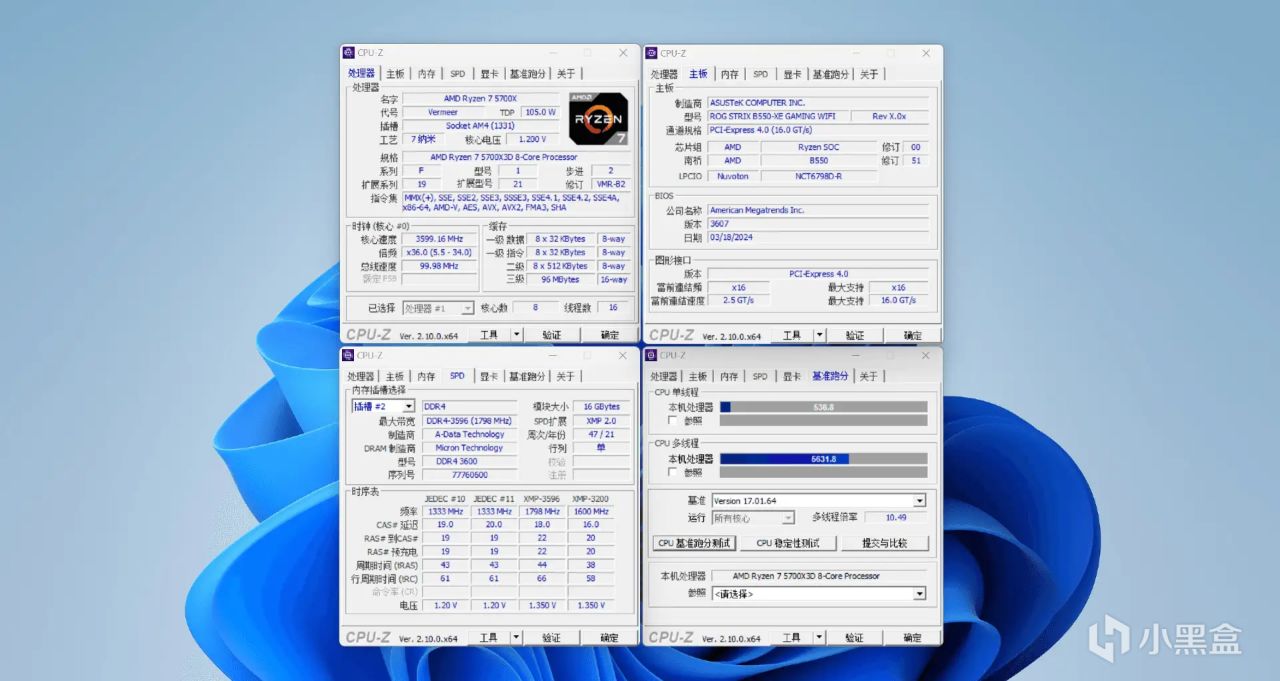Click the 模块大小 value 16 GBytes
The height and width of the screenshot is (681, 1280).
pyautogui.click(x=603, y=407)
